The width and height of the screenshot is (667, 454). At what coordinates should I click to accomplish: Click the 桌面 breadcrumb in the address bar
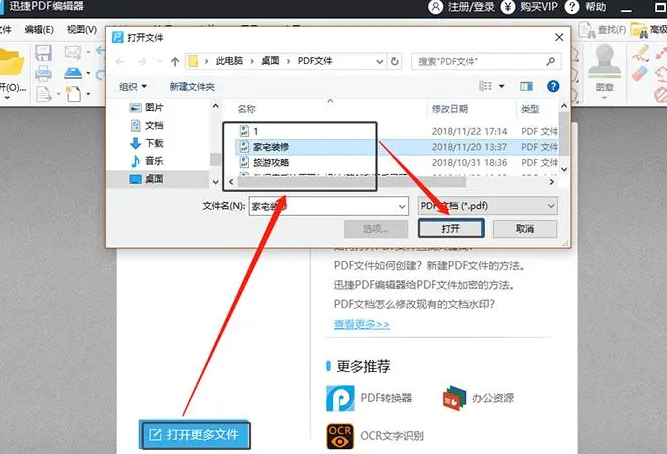pos(270,61)
